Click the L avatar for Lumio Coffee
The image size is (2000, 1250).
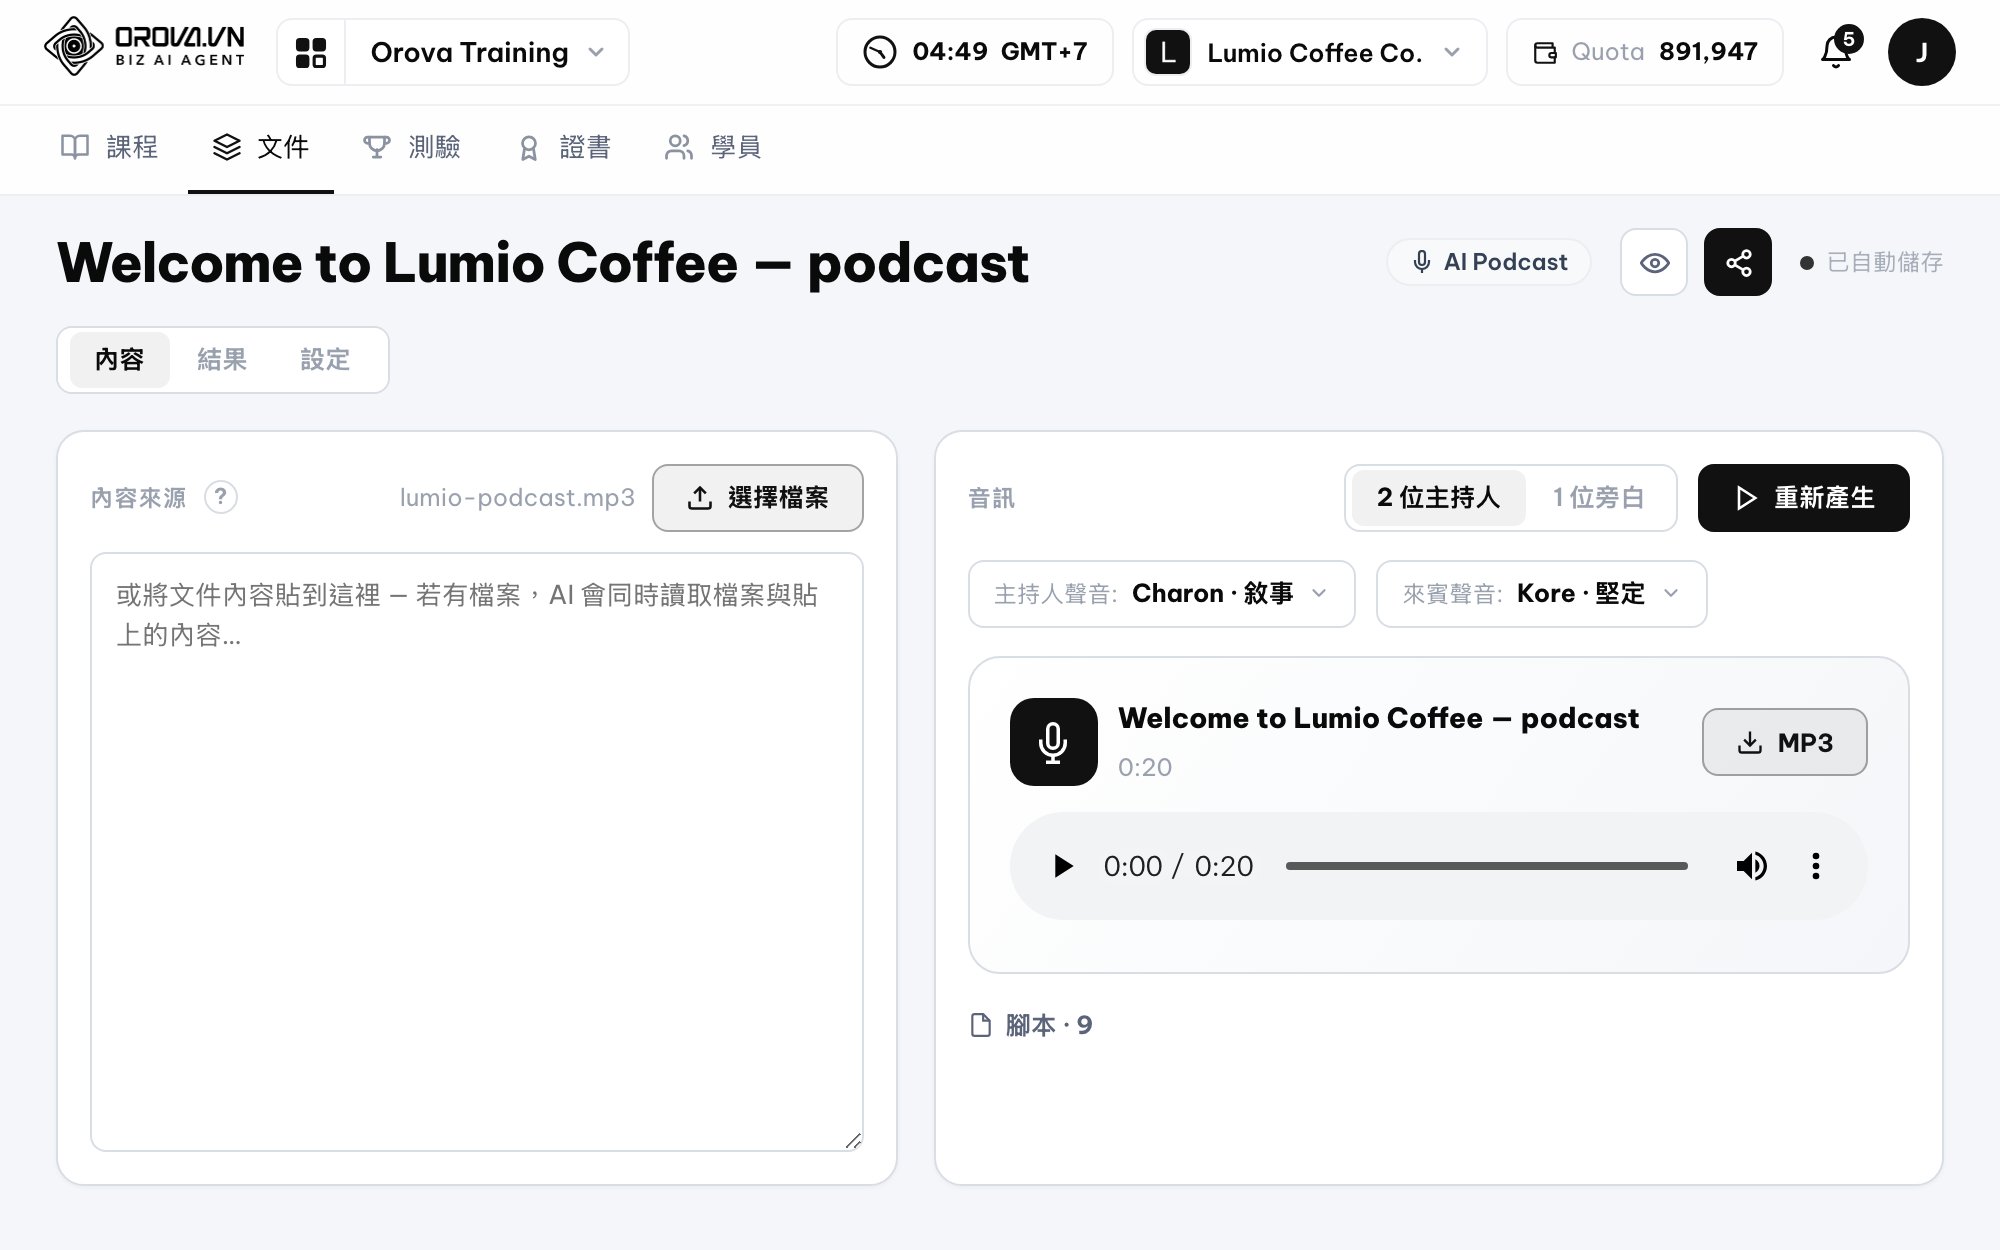(x=1167, y=52)
